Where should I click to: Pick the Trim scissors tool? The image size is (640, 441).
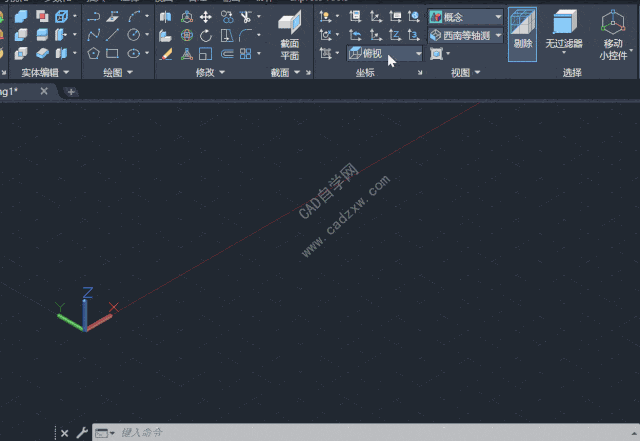pyautogui.click(x=246, y=17)
